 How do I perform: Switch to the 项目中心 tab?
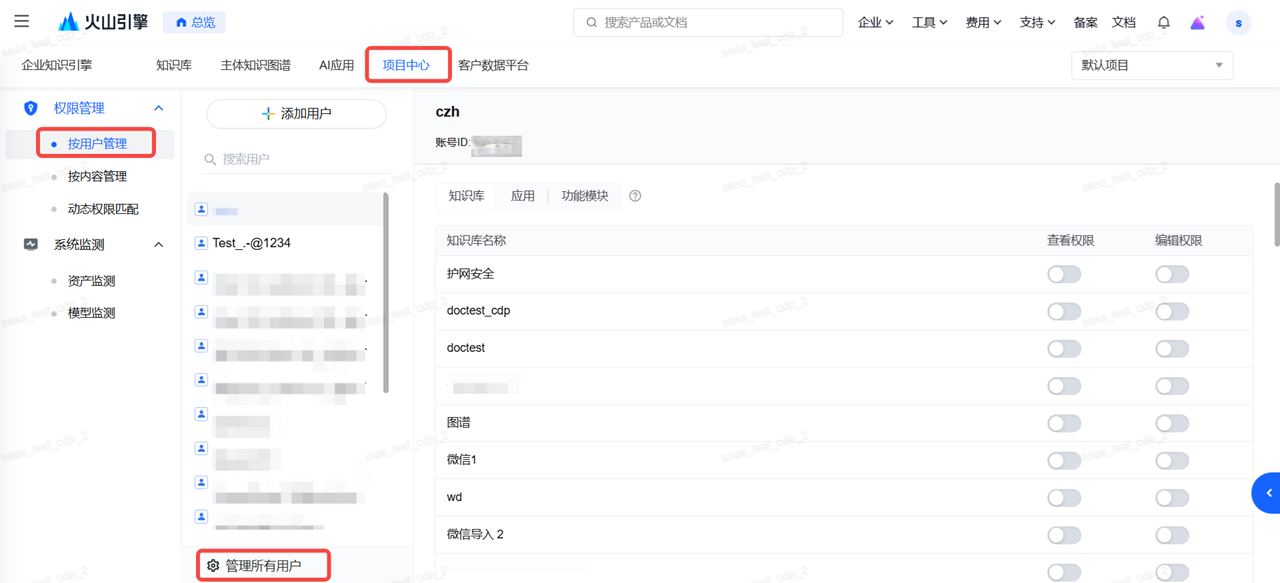click(x=406, y=65)
